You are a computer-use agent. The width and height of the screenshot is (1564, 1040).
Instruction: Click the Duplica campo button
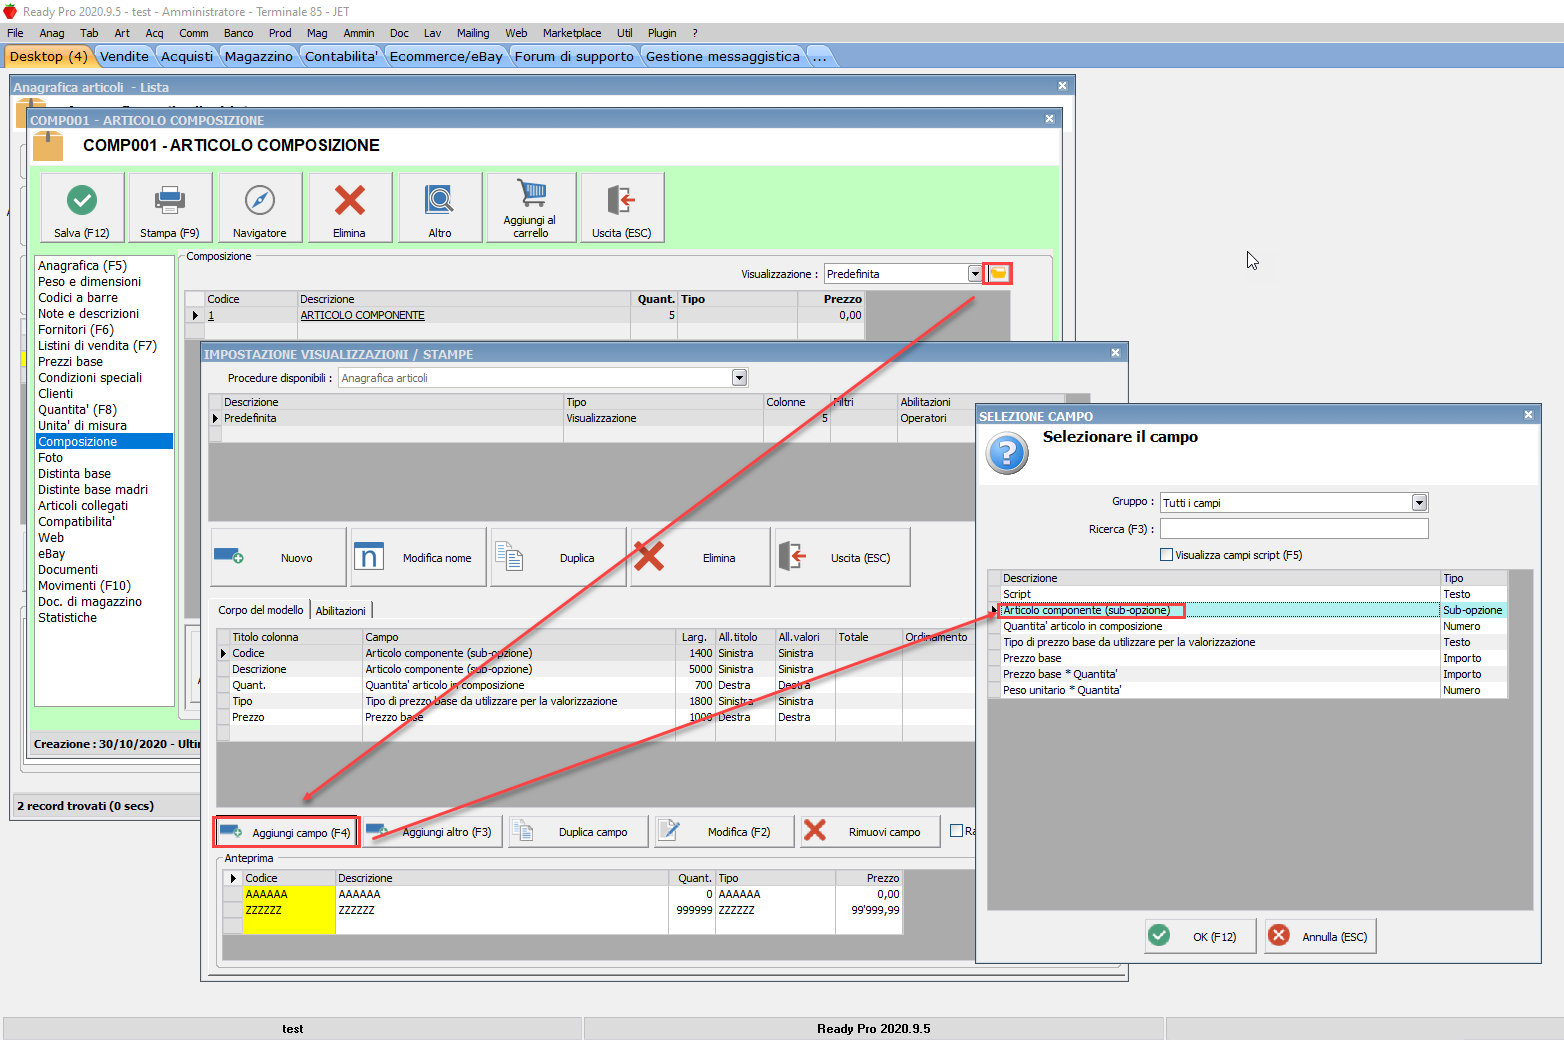point(578,832)
